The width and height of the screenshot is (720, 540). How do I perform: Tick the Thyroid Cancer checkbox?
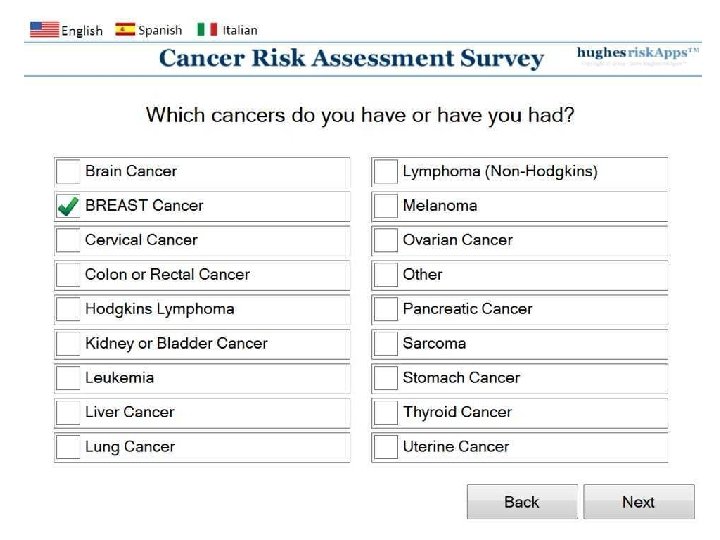386,413
